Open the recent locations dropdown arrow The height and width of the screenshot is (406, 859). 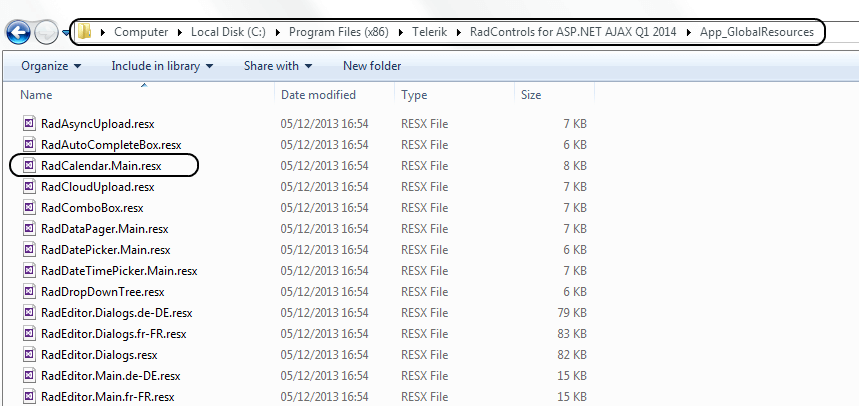click(x=66, y=33)
